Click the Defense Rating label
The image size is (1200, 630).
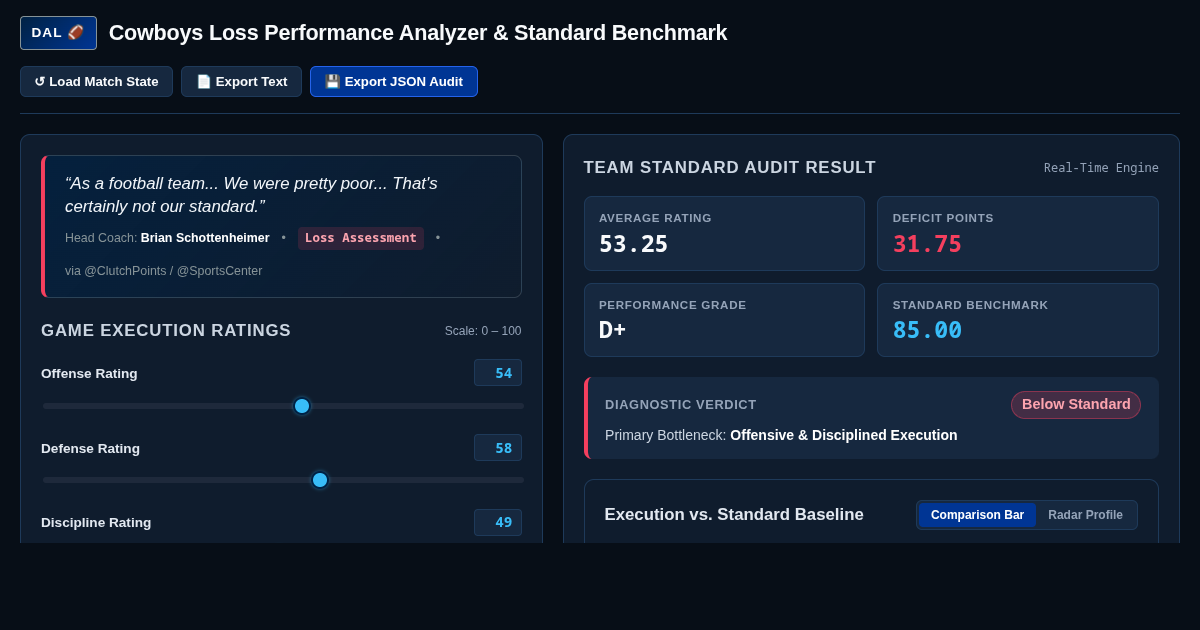[x=90, y=448]
